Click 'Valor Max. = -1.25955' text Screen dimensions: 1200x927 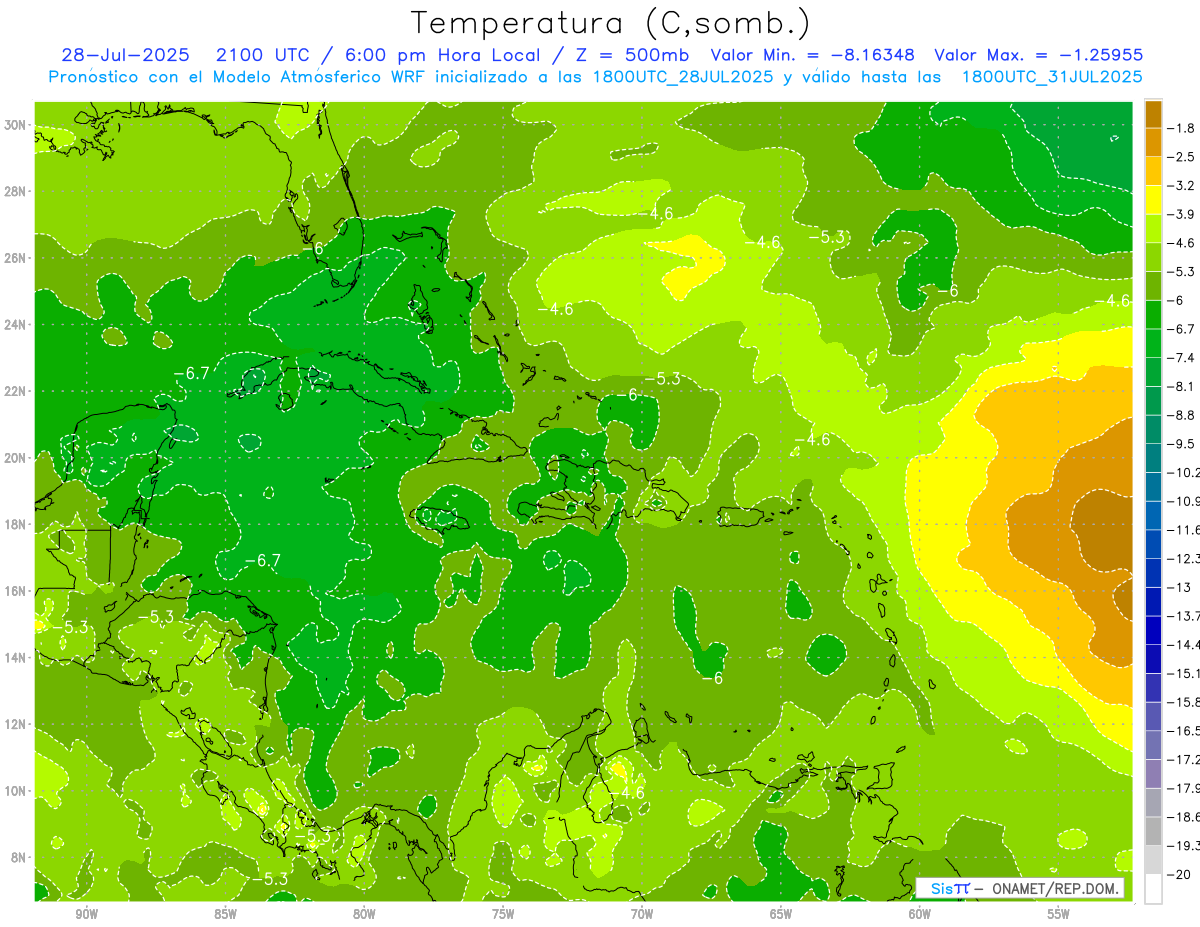pyautogui.click(x=1038, y=55)
